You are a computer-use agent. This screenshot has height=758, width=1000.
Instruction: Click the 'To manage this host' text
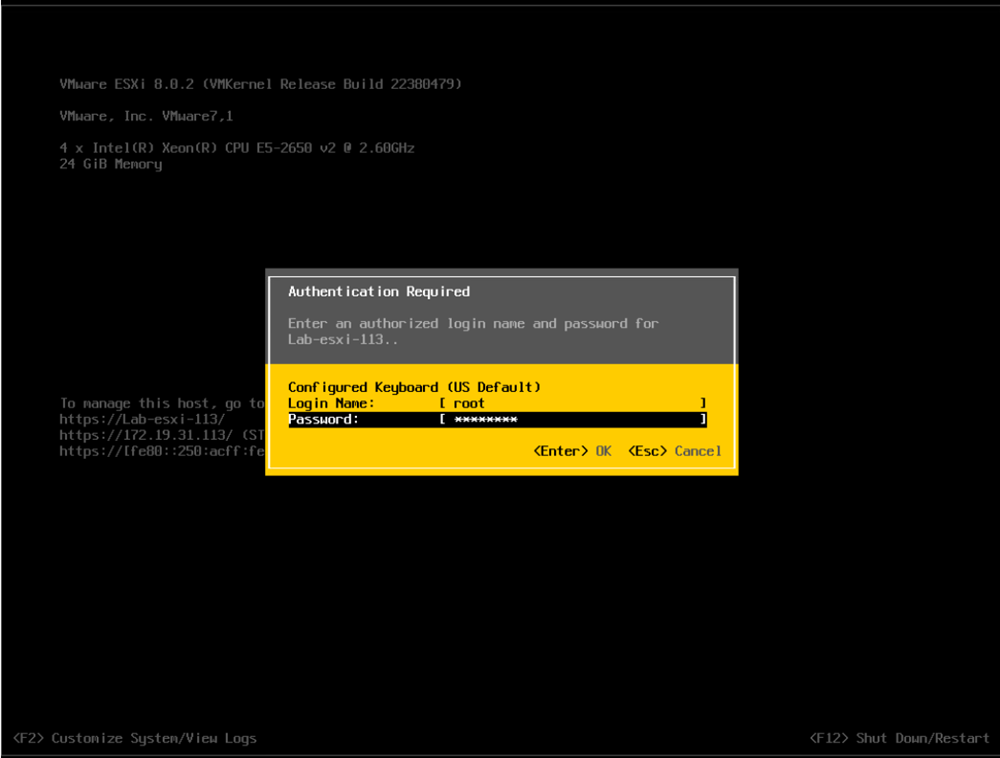(x=162, y=403)
